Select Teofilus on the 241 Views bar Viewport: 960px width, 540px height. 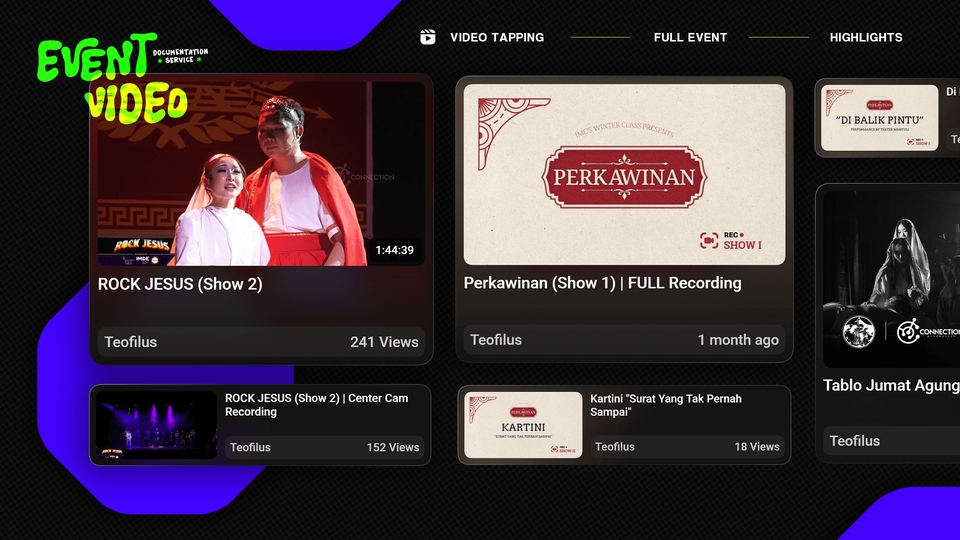tap(130, 342)
